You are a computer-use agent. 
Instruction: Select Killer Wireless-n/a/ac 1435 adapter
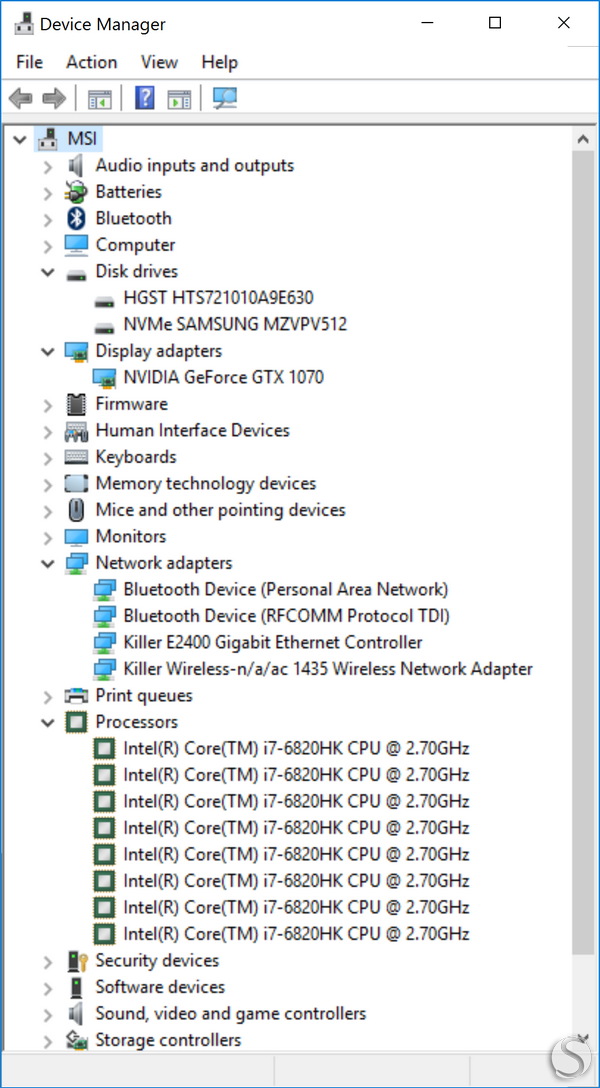[328, 670]
